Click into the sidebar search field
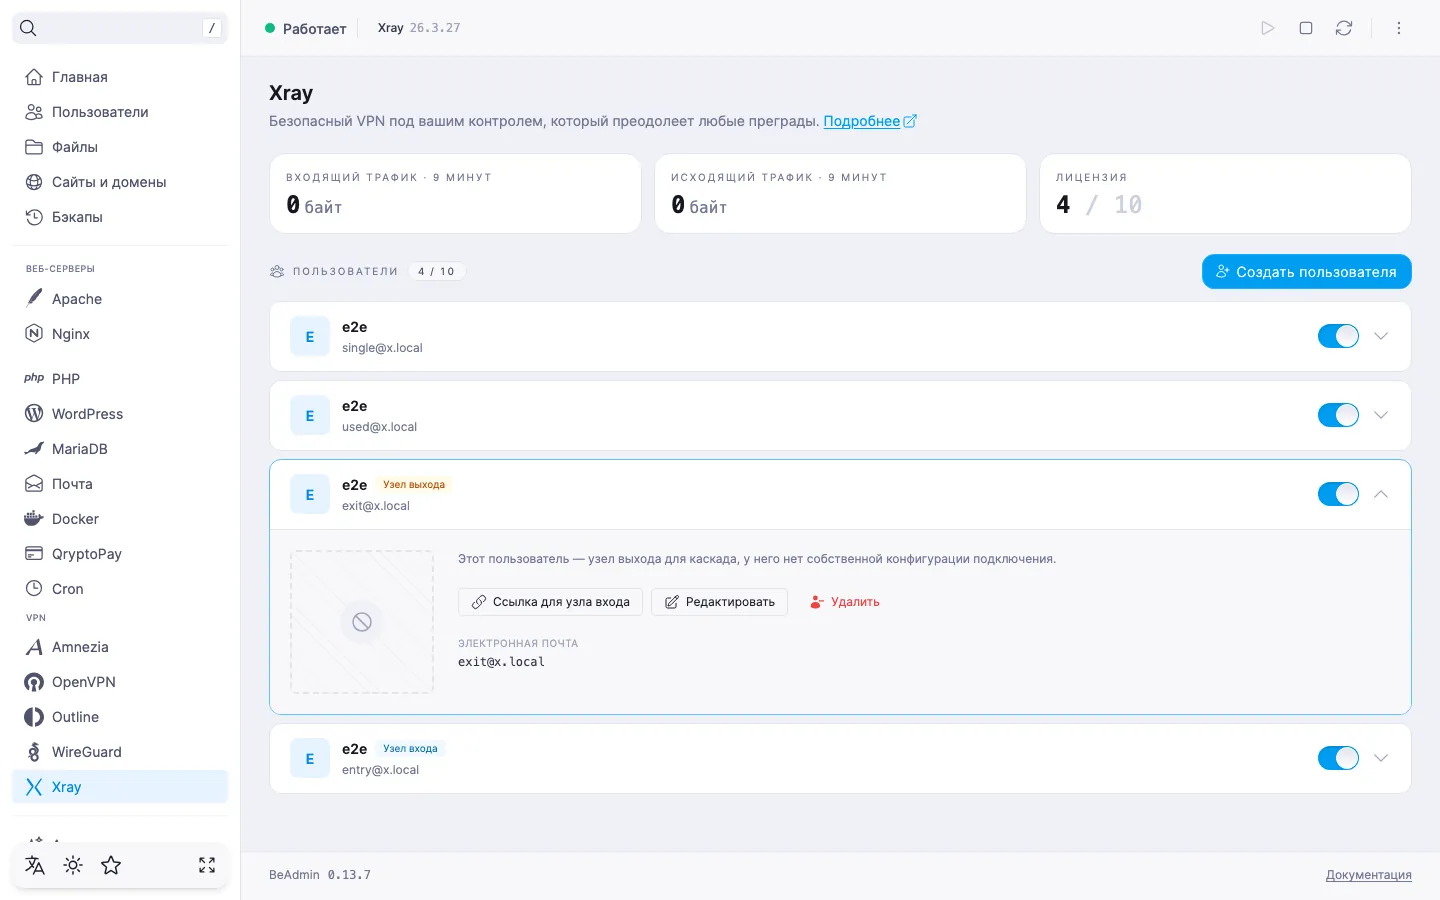Image resolution: width=1440 pixels, height=900 pixels. pyautogui.click(x=120, y=28)
